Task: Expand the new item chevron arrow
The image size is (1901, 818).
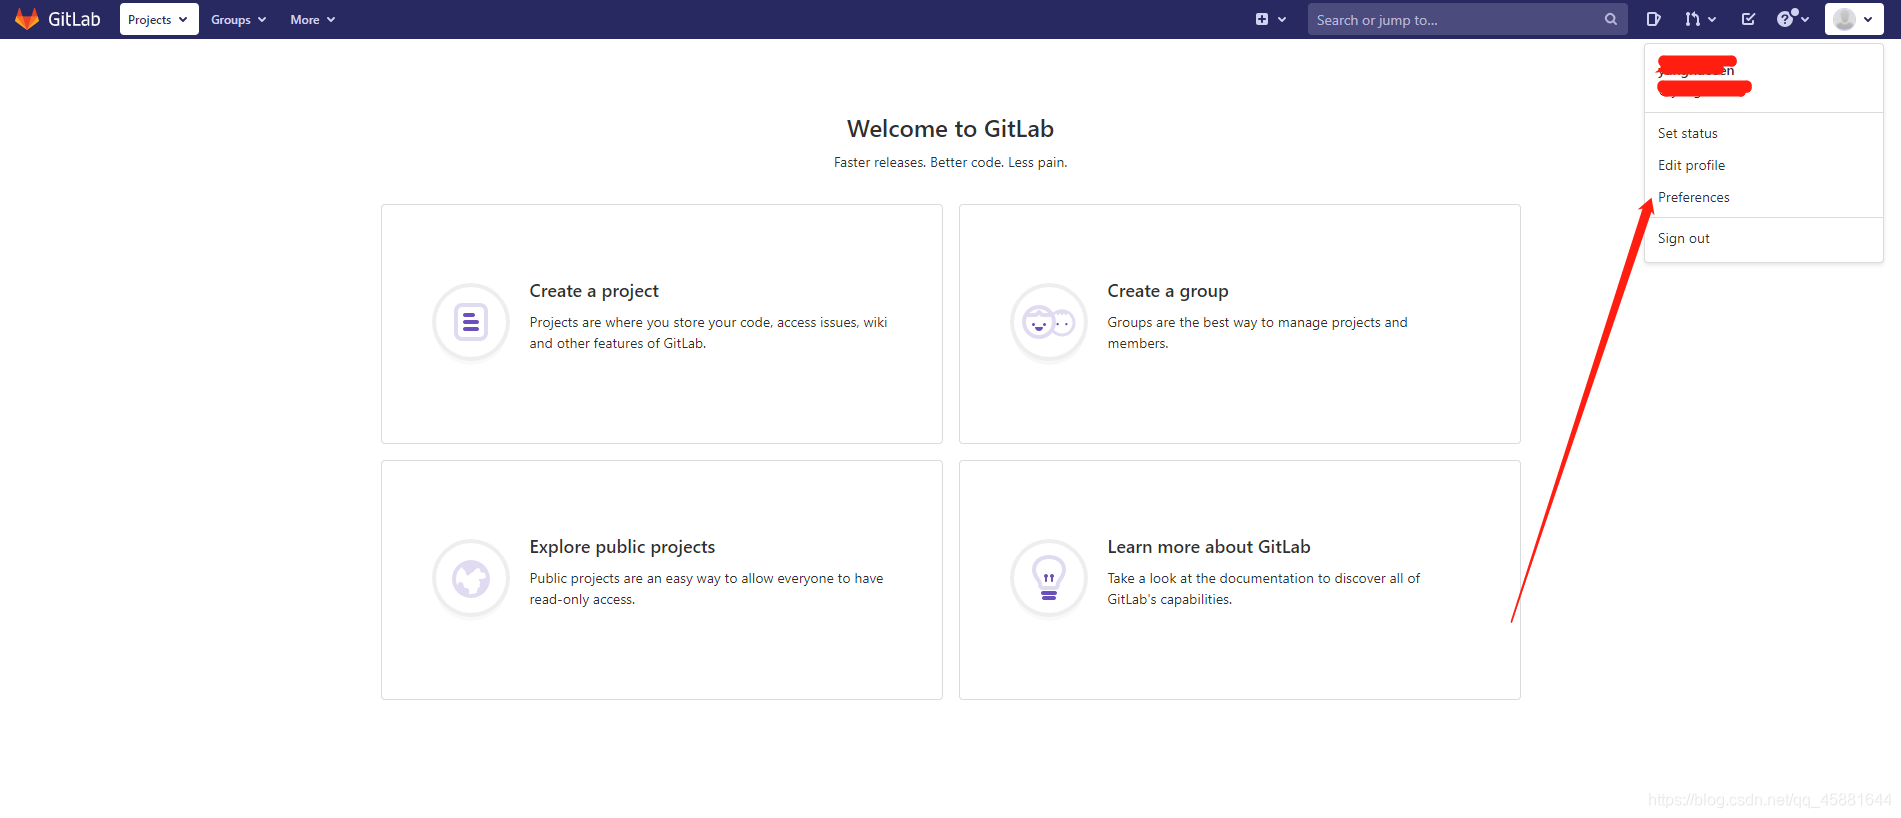Action: pos(1282,19)
